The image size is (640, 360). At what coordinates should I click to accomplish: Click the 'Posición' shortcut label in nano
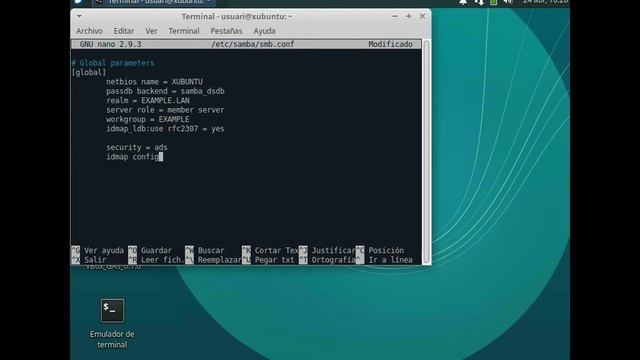386,250
